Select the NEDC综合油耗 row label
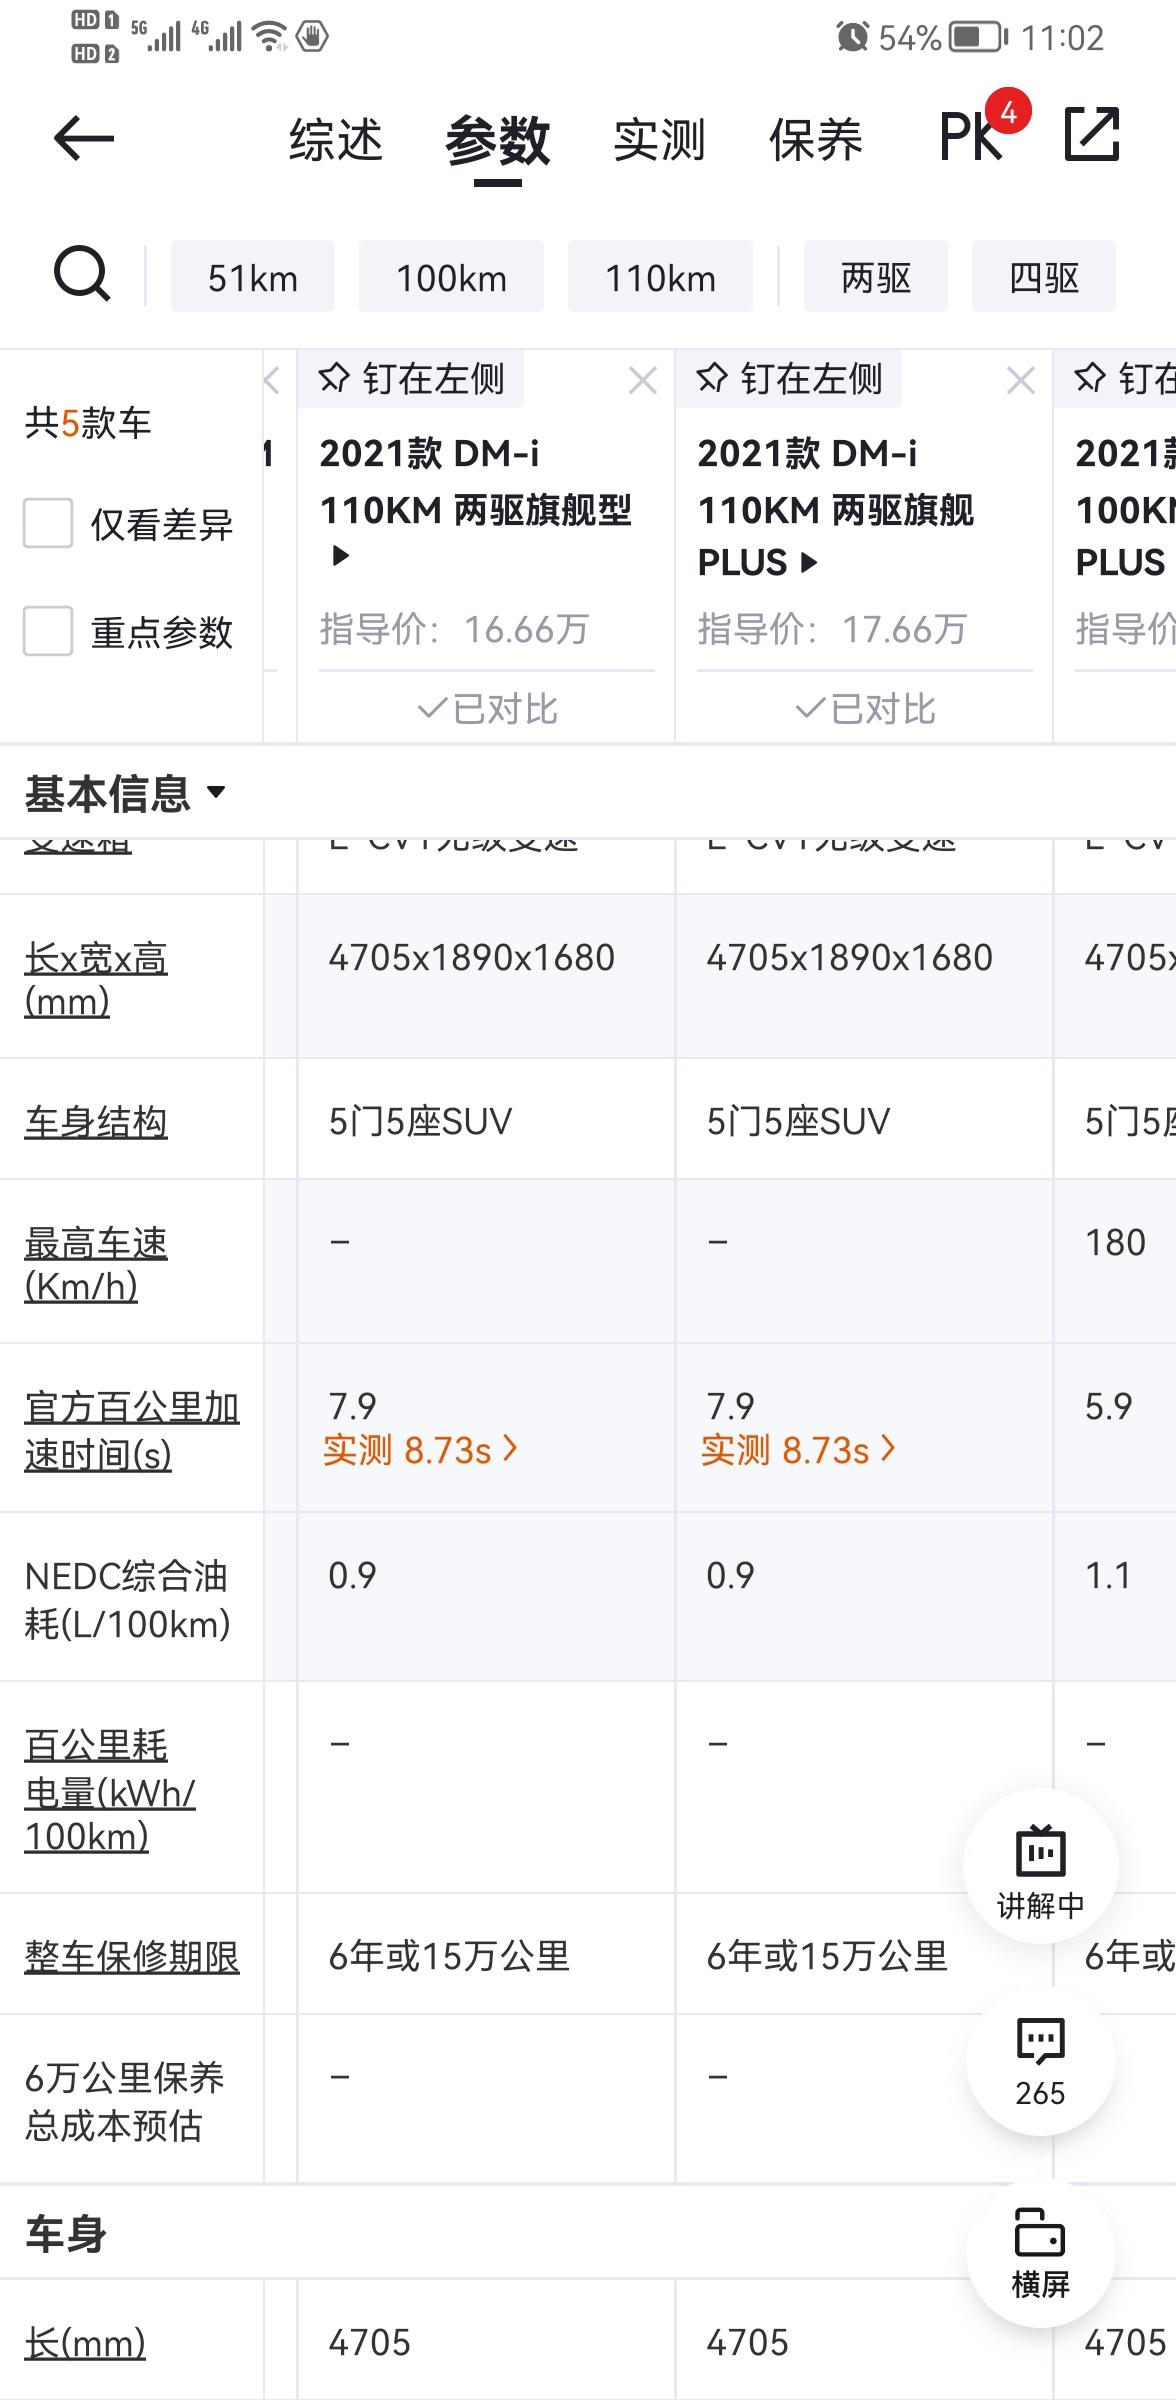1176x2400 pixels. click(x=128, y=1600)
